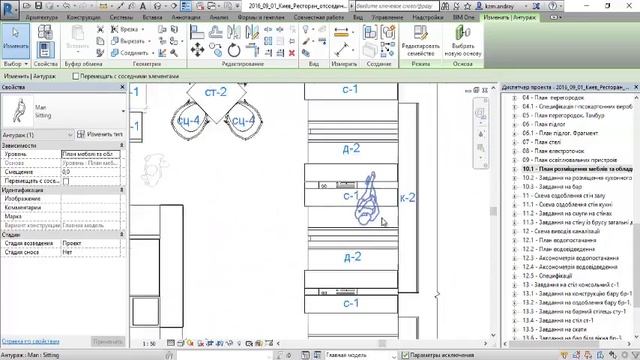
Task: Toggle 'Перемещать с соседними элементами' checkbox
Action: coord(76,76)
